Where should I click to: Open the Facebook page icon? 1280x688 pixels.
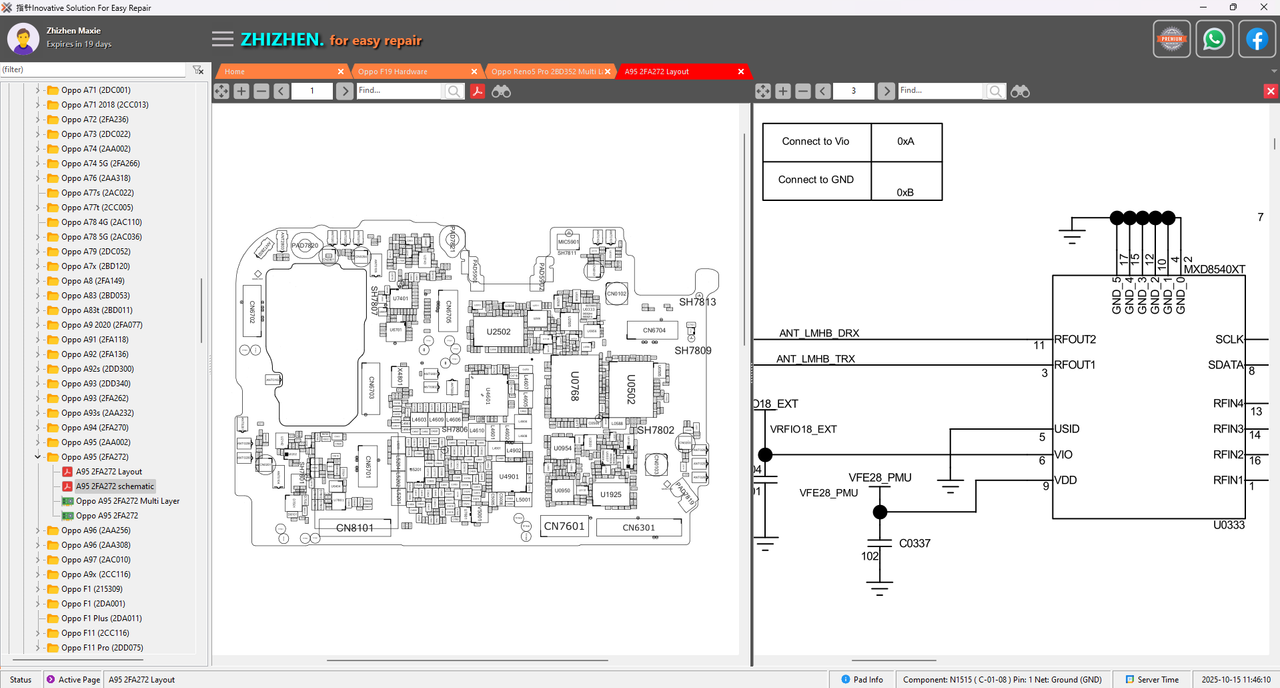(x=1256, y=39)
